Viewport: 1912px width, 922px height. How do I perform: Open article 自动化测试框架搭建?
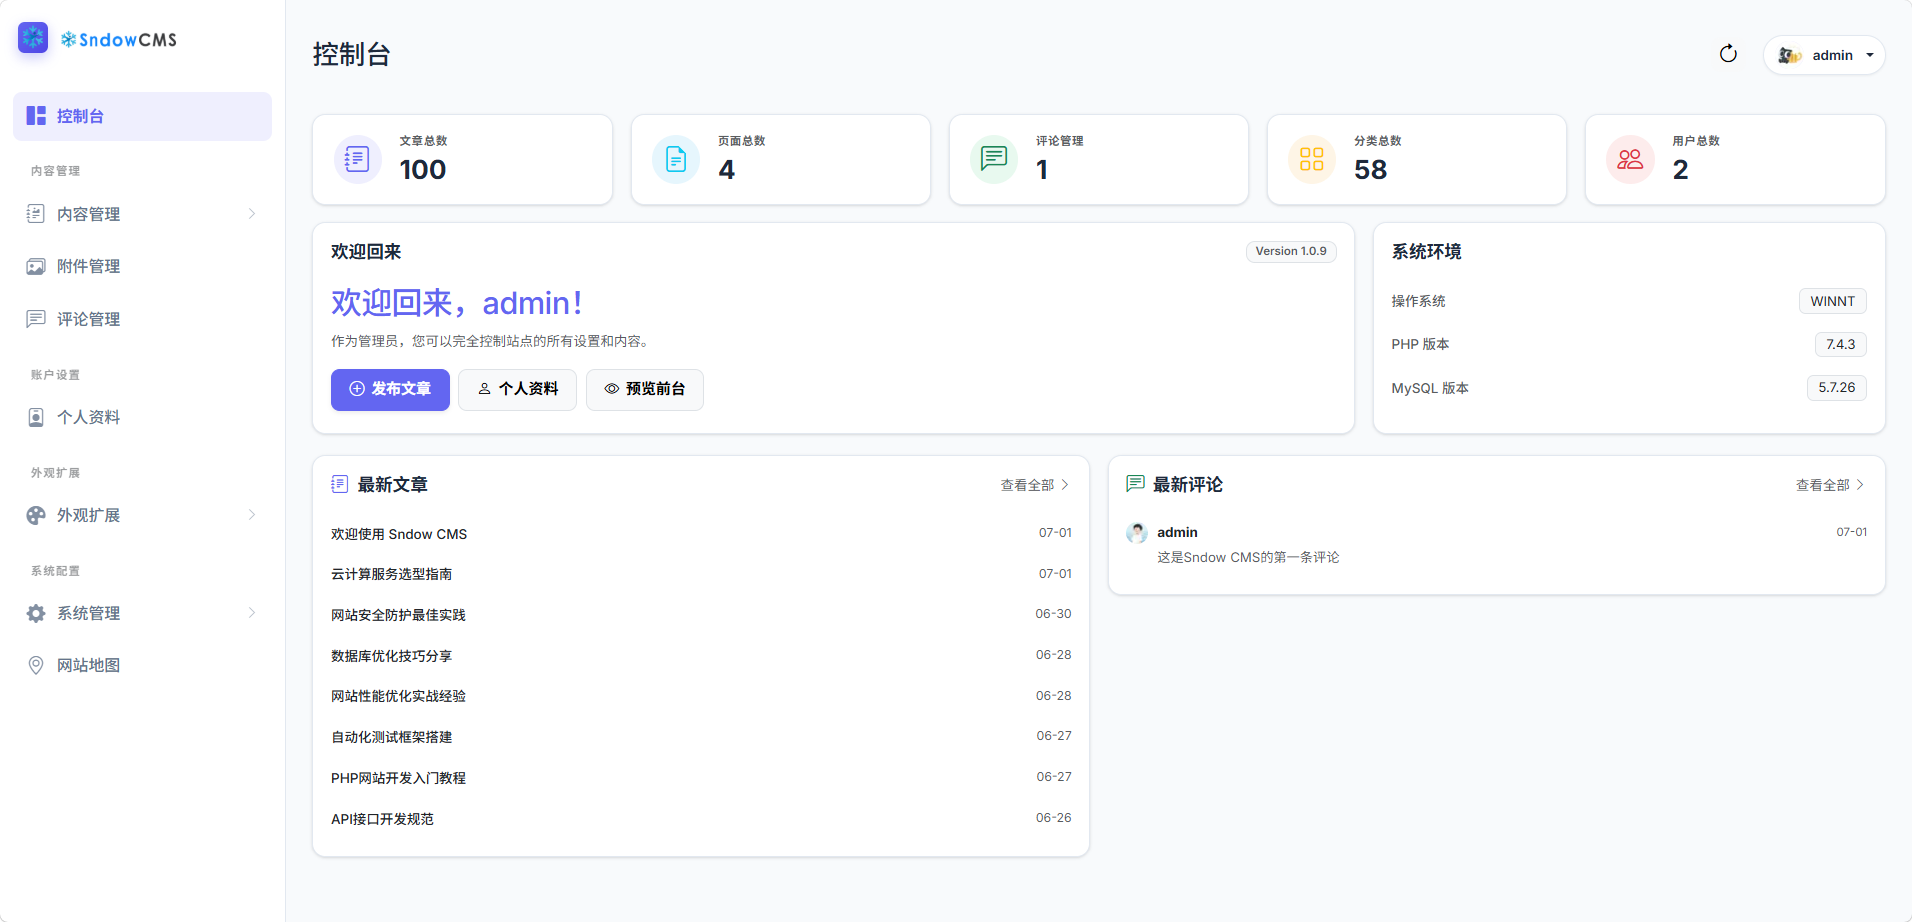(392, 737)
